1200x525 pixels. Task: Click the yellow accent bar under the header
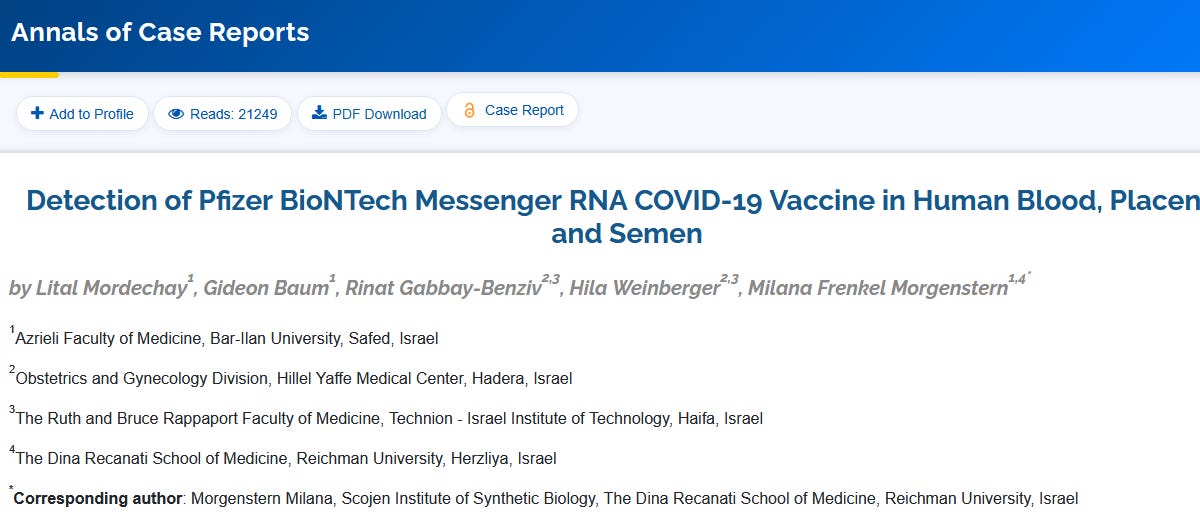29,74
